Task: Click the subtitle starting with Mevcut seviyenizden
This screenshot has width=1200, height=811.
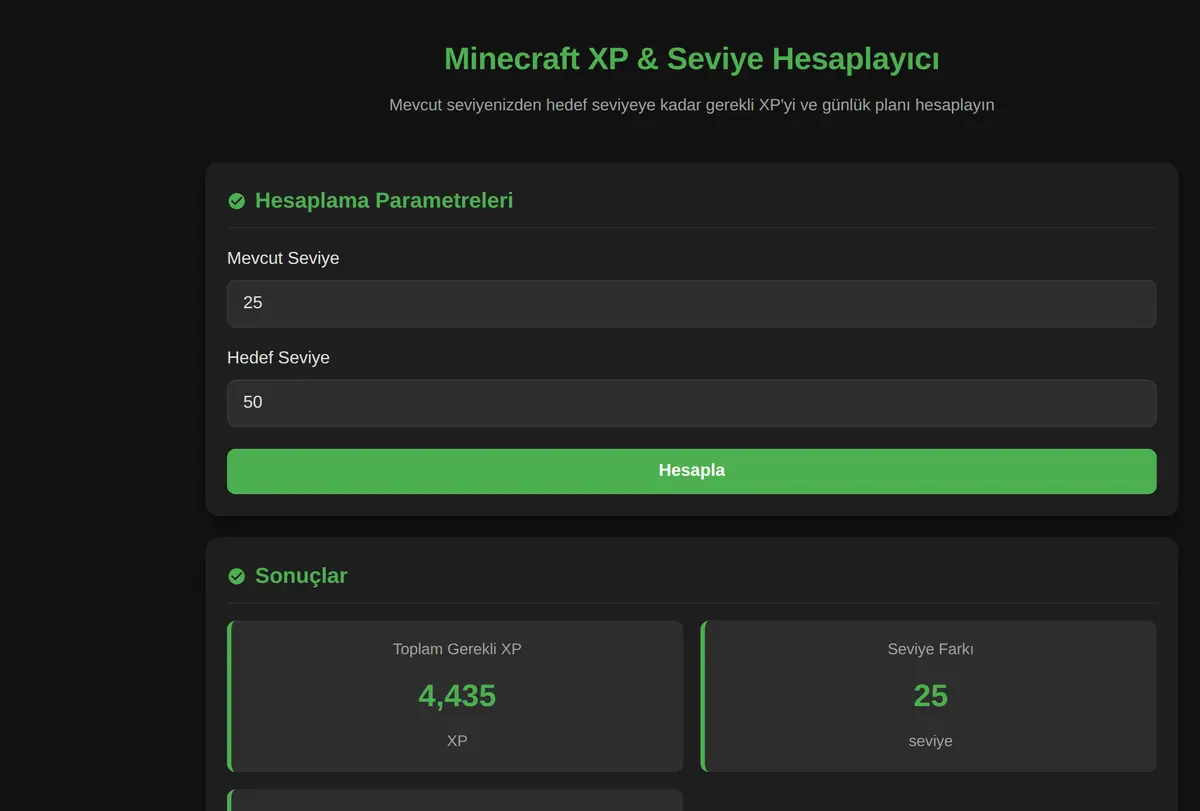Action: pyautogui.click(x=691, y=105)
